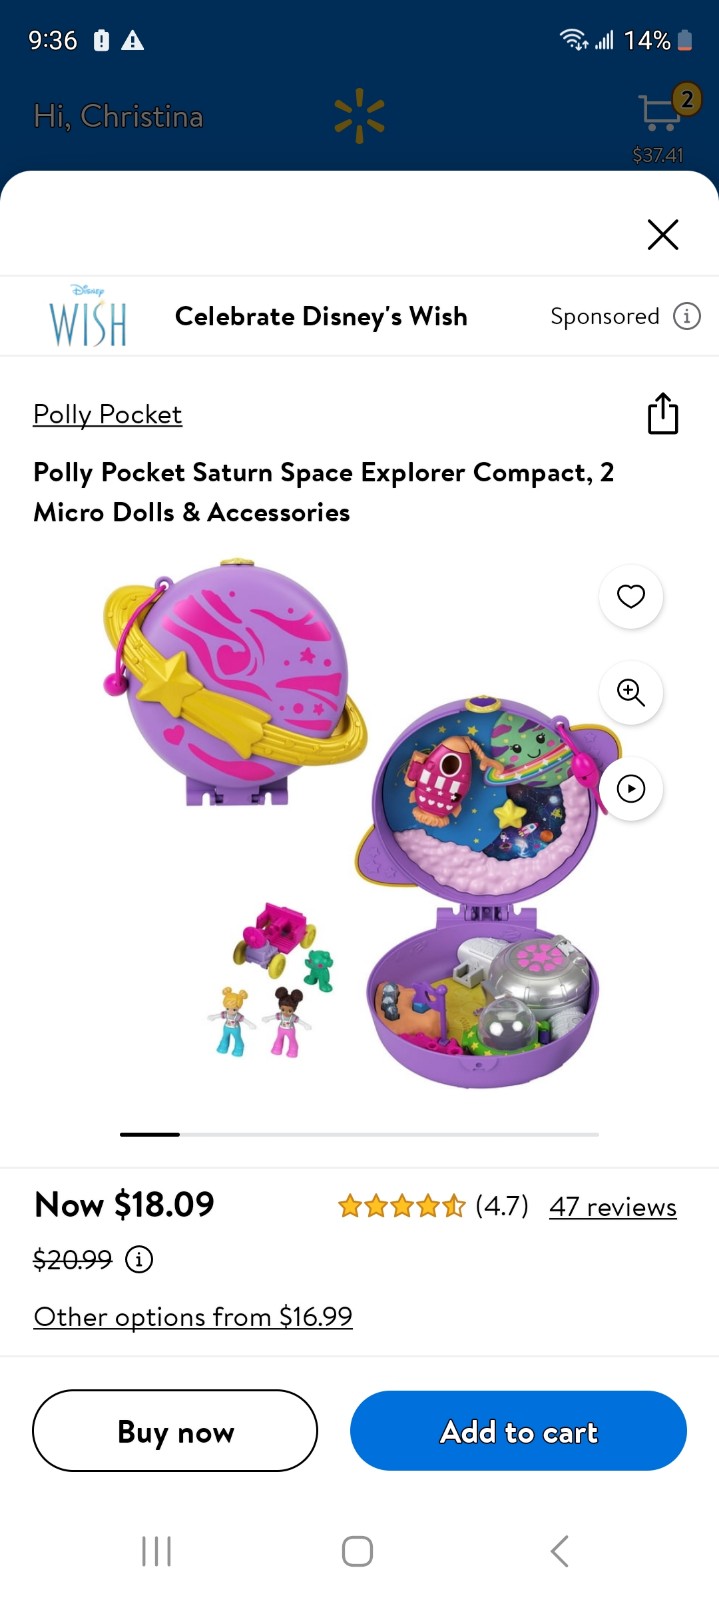This screenshot has width=719, height=1600.
Task: Open Android recent apps button
Action: click(x=157, y=1552)
